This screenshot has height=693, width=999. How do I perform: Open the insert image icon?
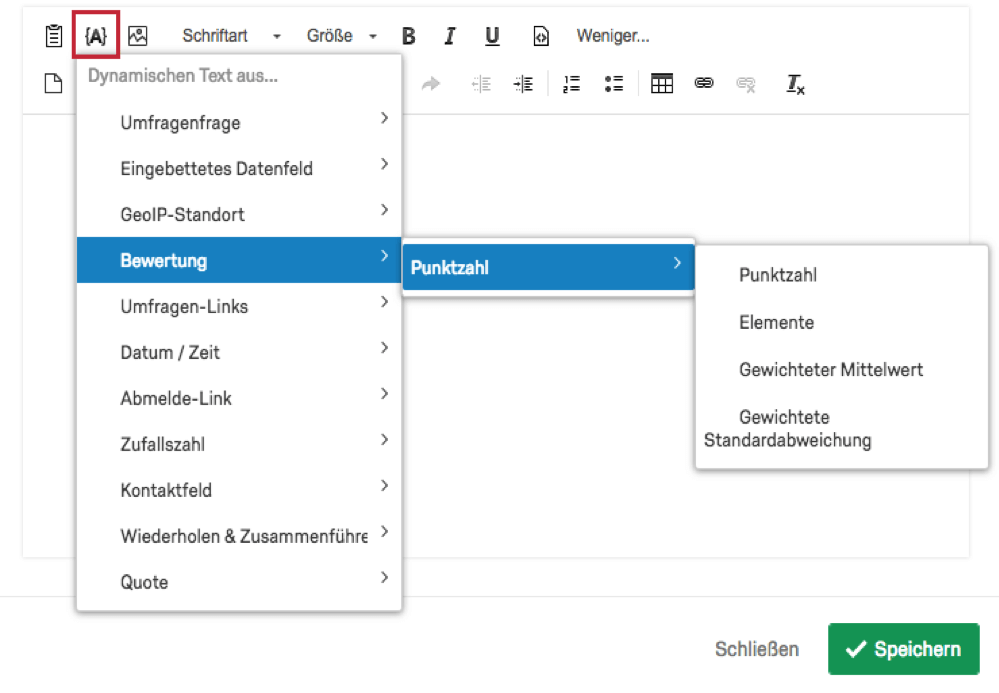(x=138, y=36)
